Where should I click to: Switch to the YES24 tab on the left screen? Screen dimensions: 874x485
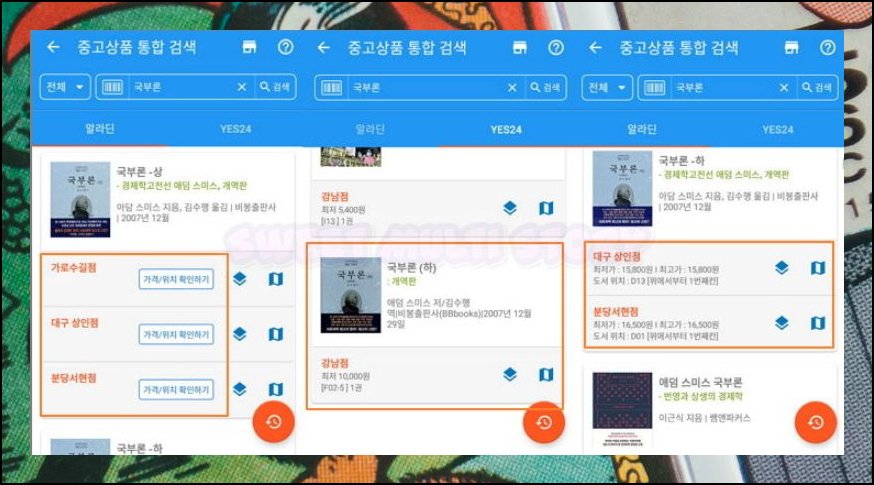click(x=235, y=129)
